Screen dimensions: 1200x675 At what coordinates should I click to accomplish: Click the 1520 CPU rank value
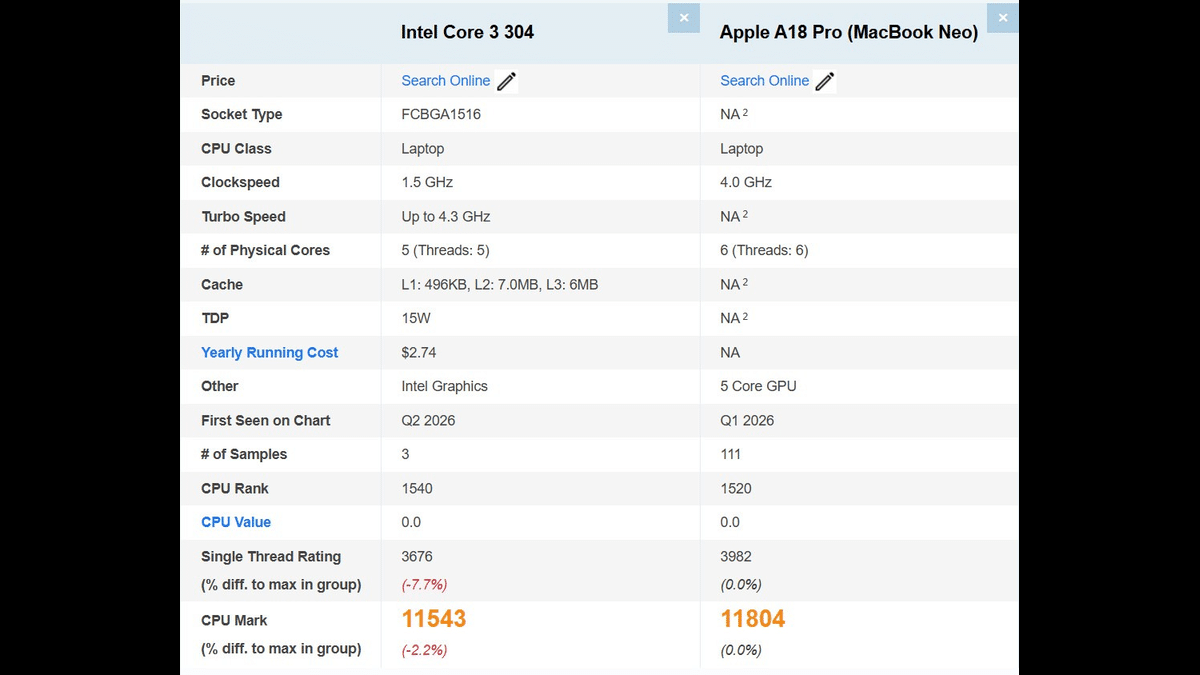(x=736, y=489)
